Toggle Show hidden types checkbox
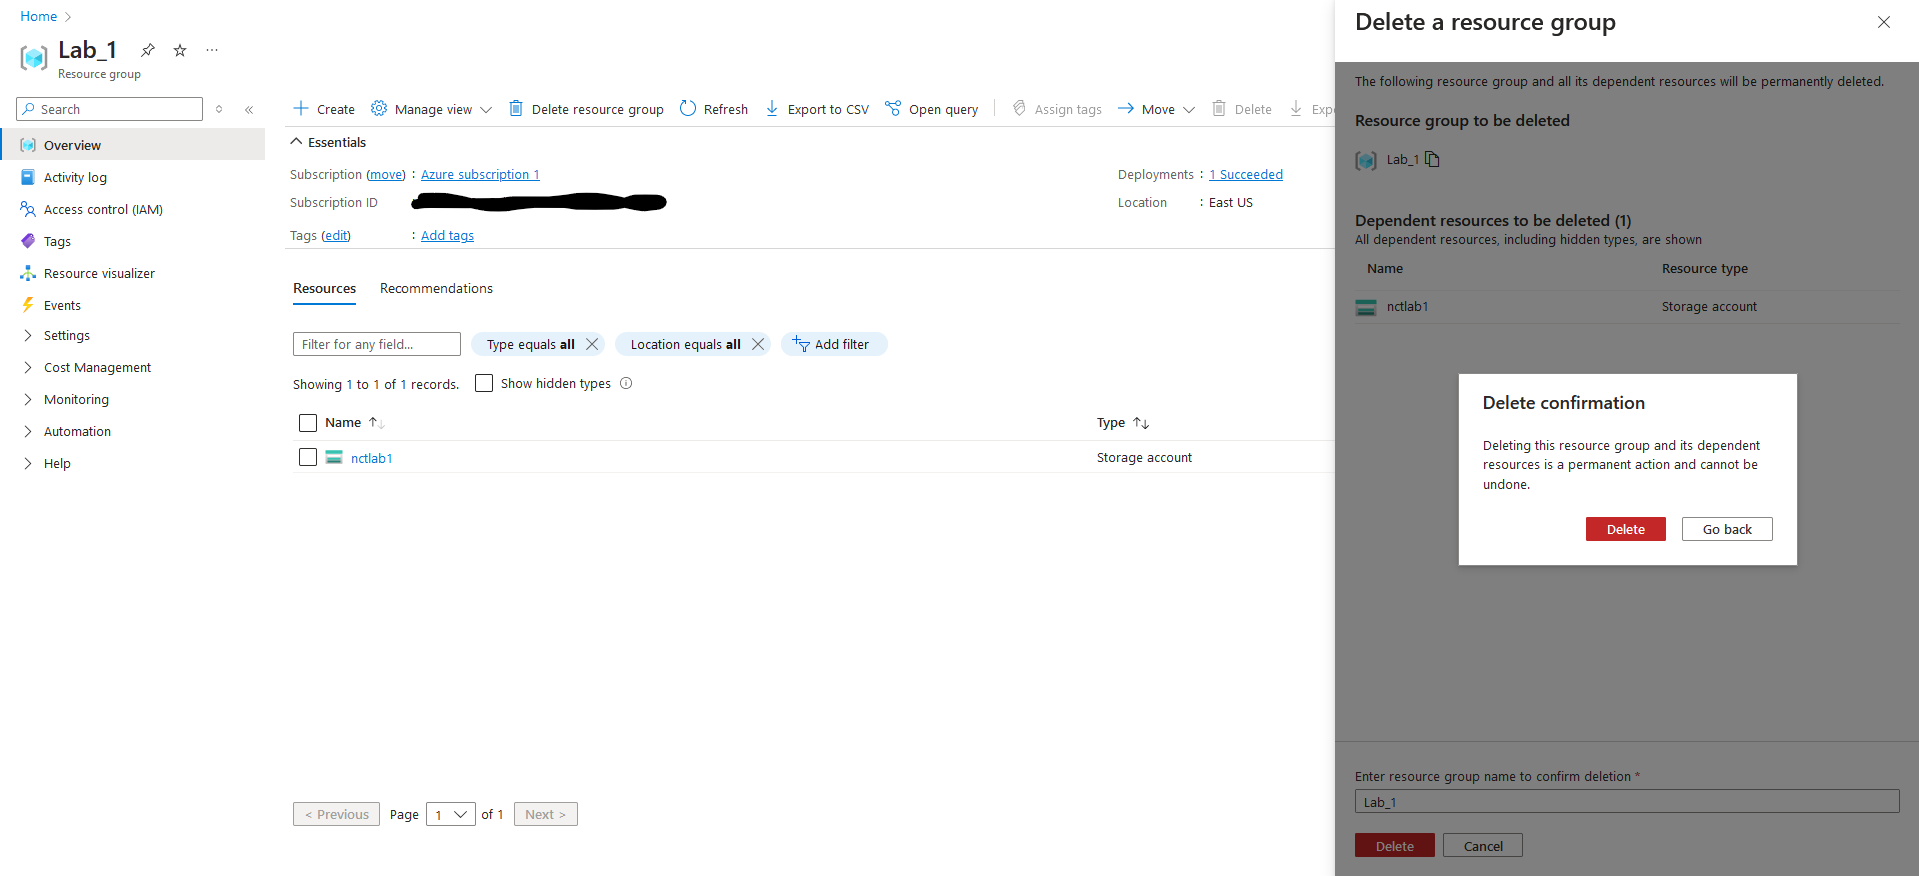Viewport: 1919px width, 876px height. (484, 383)
